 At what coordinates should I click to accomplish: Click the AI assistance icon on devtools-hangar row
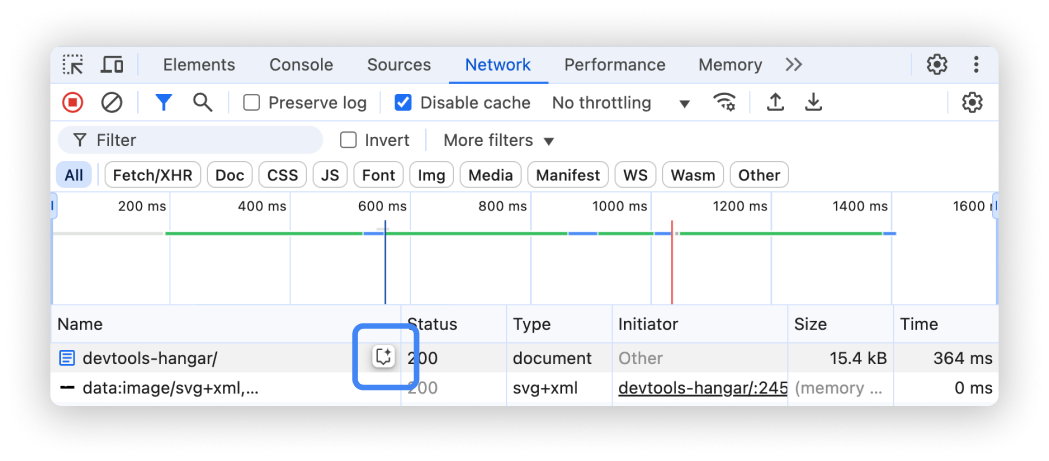(383, 357)
